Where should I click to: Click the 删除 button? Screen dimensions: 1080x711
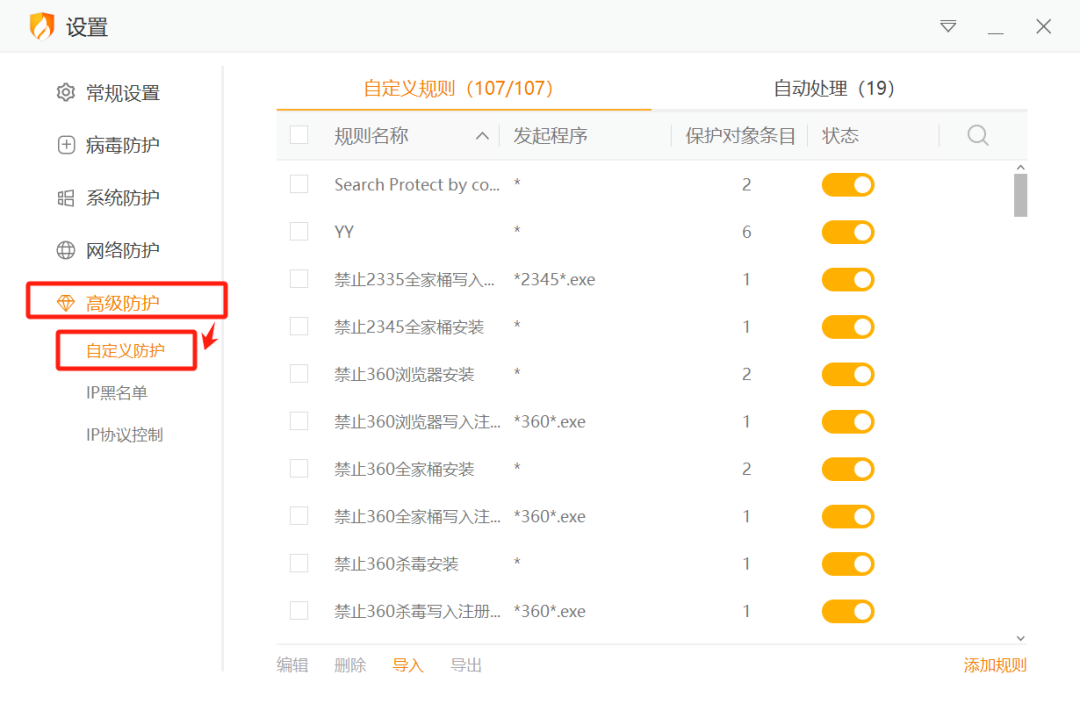pos(350,665)
